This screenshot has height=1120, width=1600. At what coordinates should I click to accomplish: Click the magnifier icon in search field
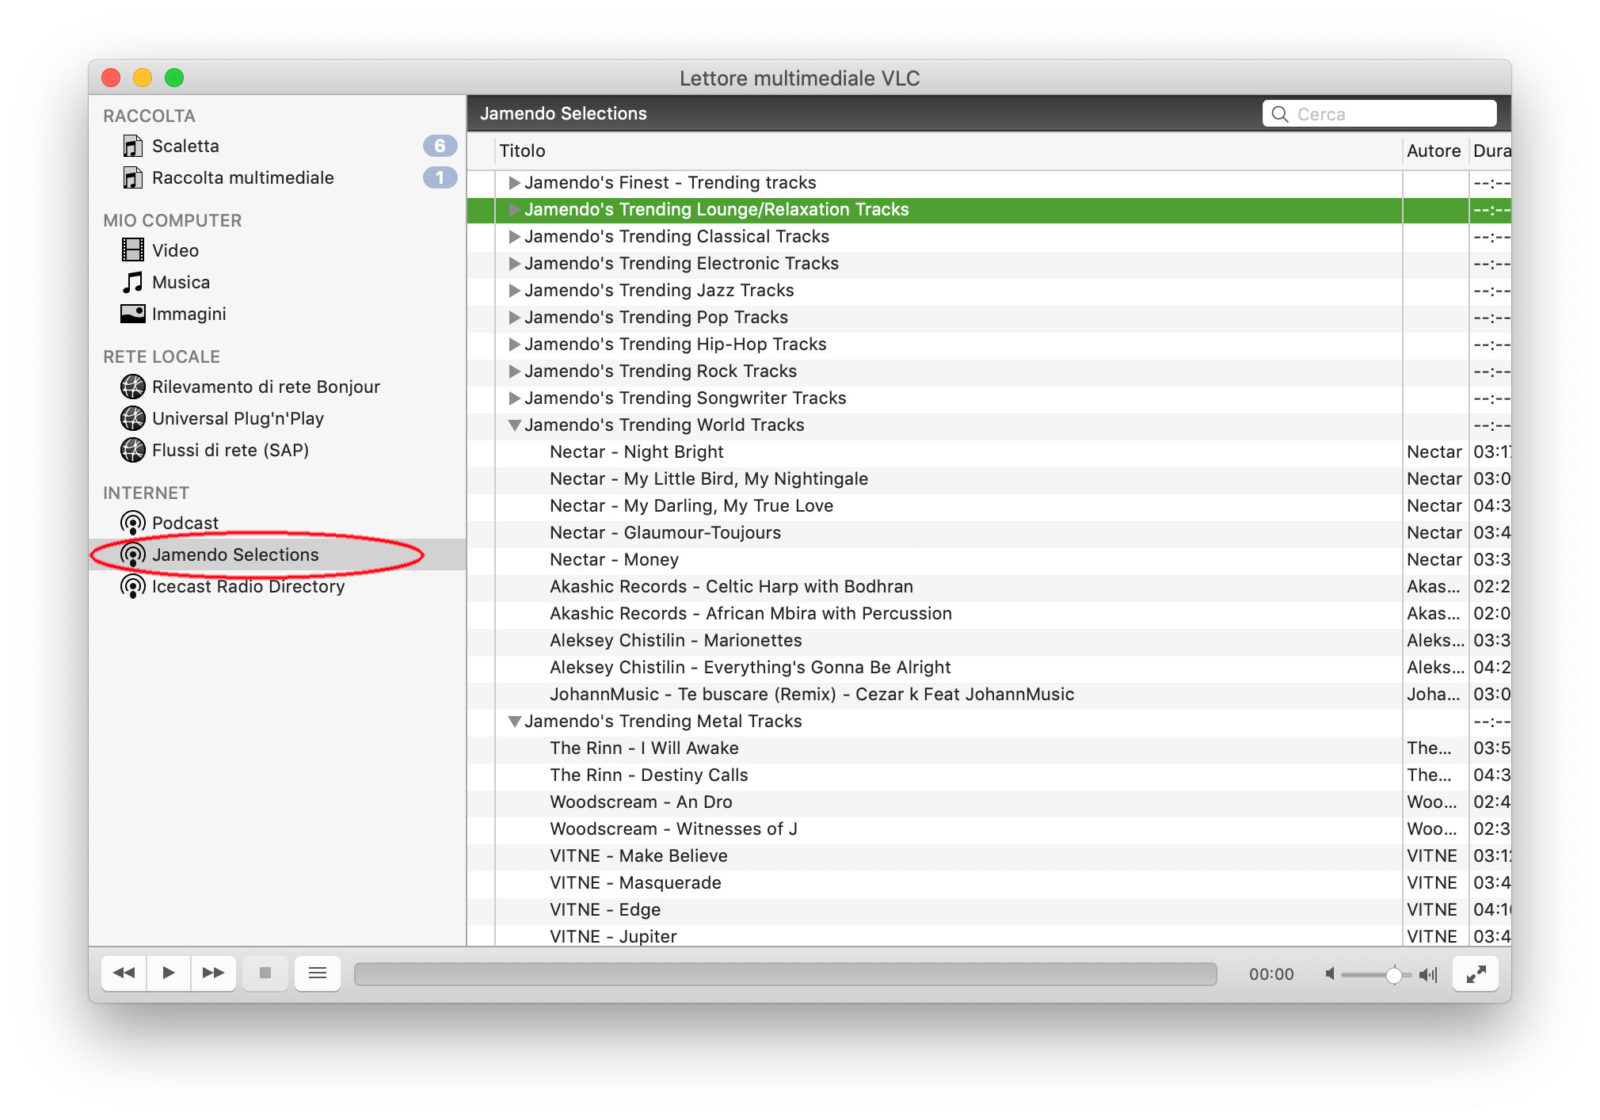(1279, 114)
